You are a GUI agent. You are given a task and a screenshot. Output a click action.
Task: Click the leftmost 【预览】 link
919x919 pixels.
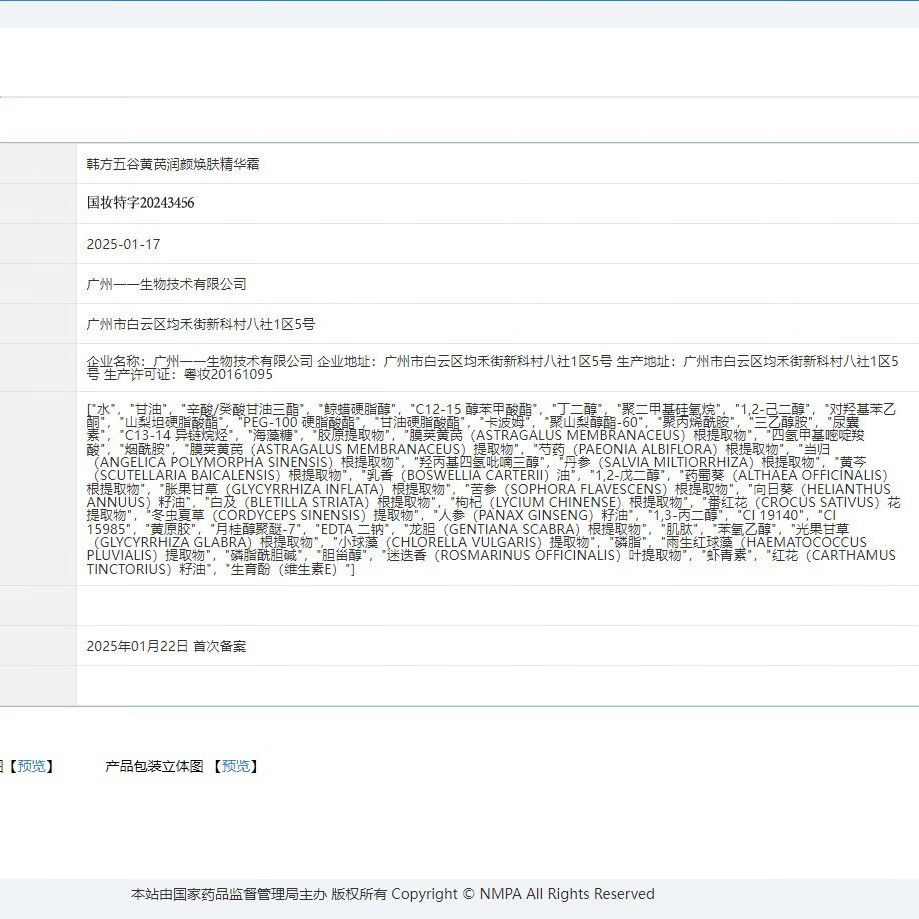click(30, 766)
